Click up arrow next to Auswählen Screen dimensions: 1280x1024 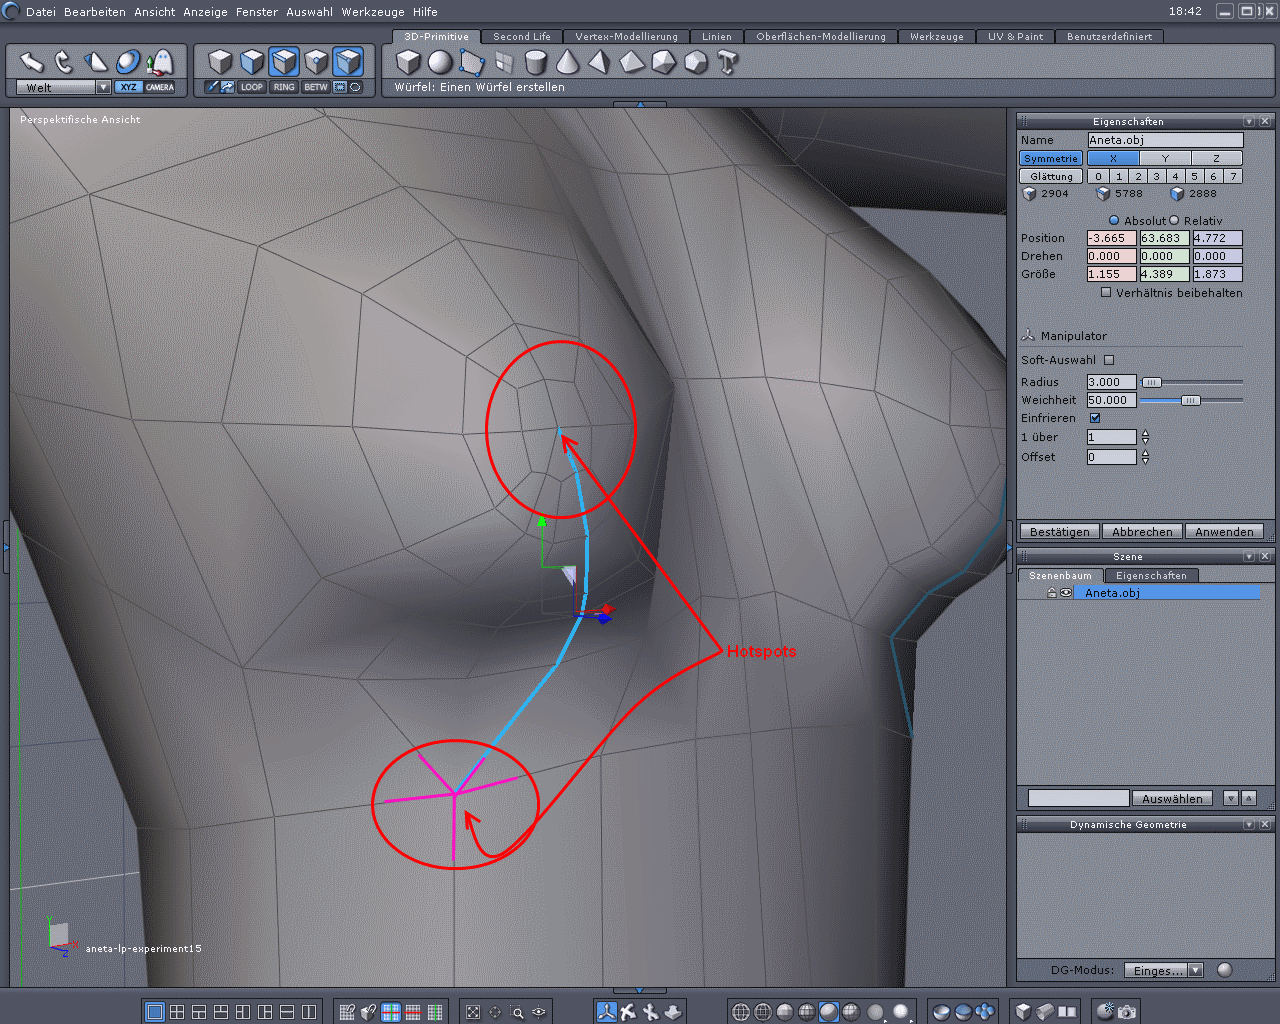coord(1249,798)
